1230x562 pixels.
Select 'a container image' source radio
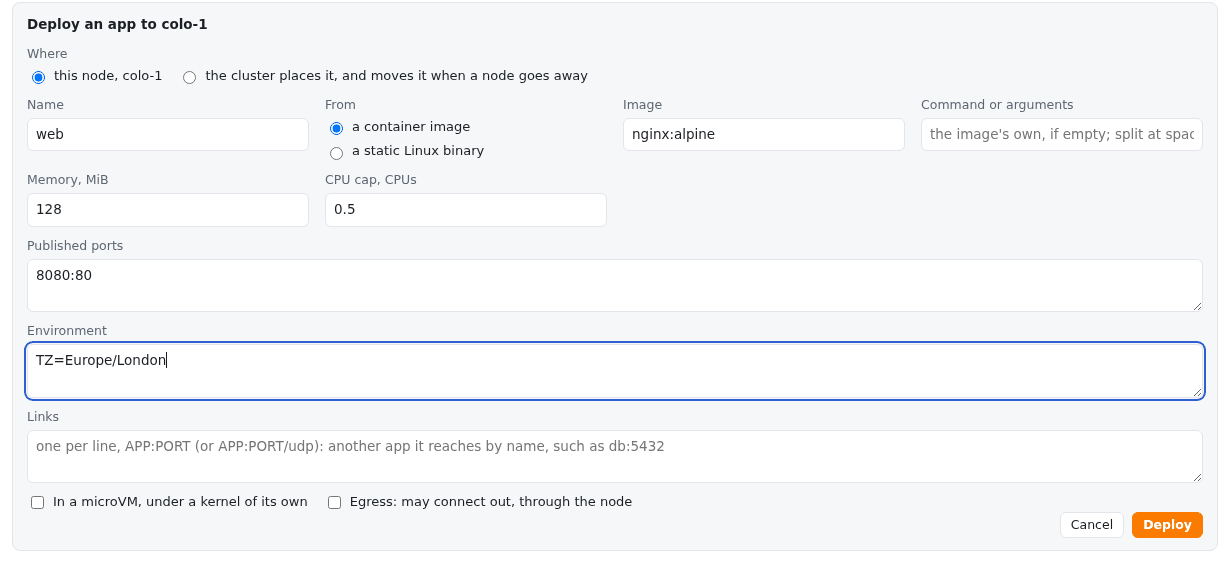click(336, 128)
